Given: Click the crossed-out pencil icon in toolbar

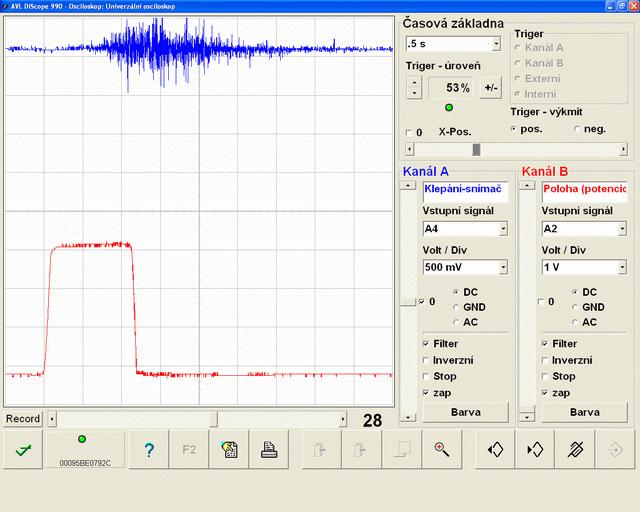Looking at the screenshot, I should tap(575, 450).
